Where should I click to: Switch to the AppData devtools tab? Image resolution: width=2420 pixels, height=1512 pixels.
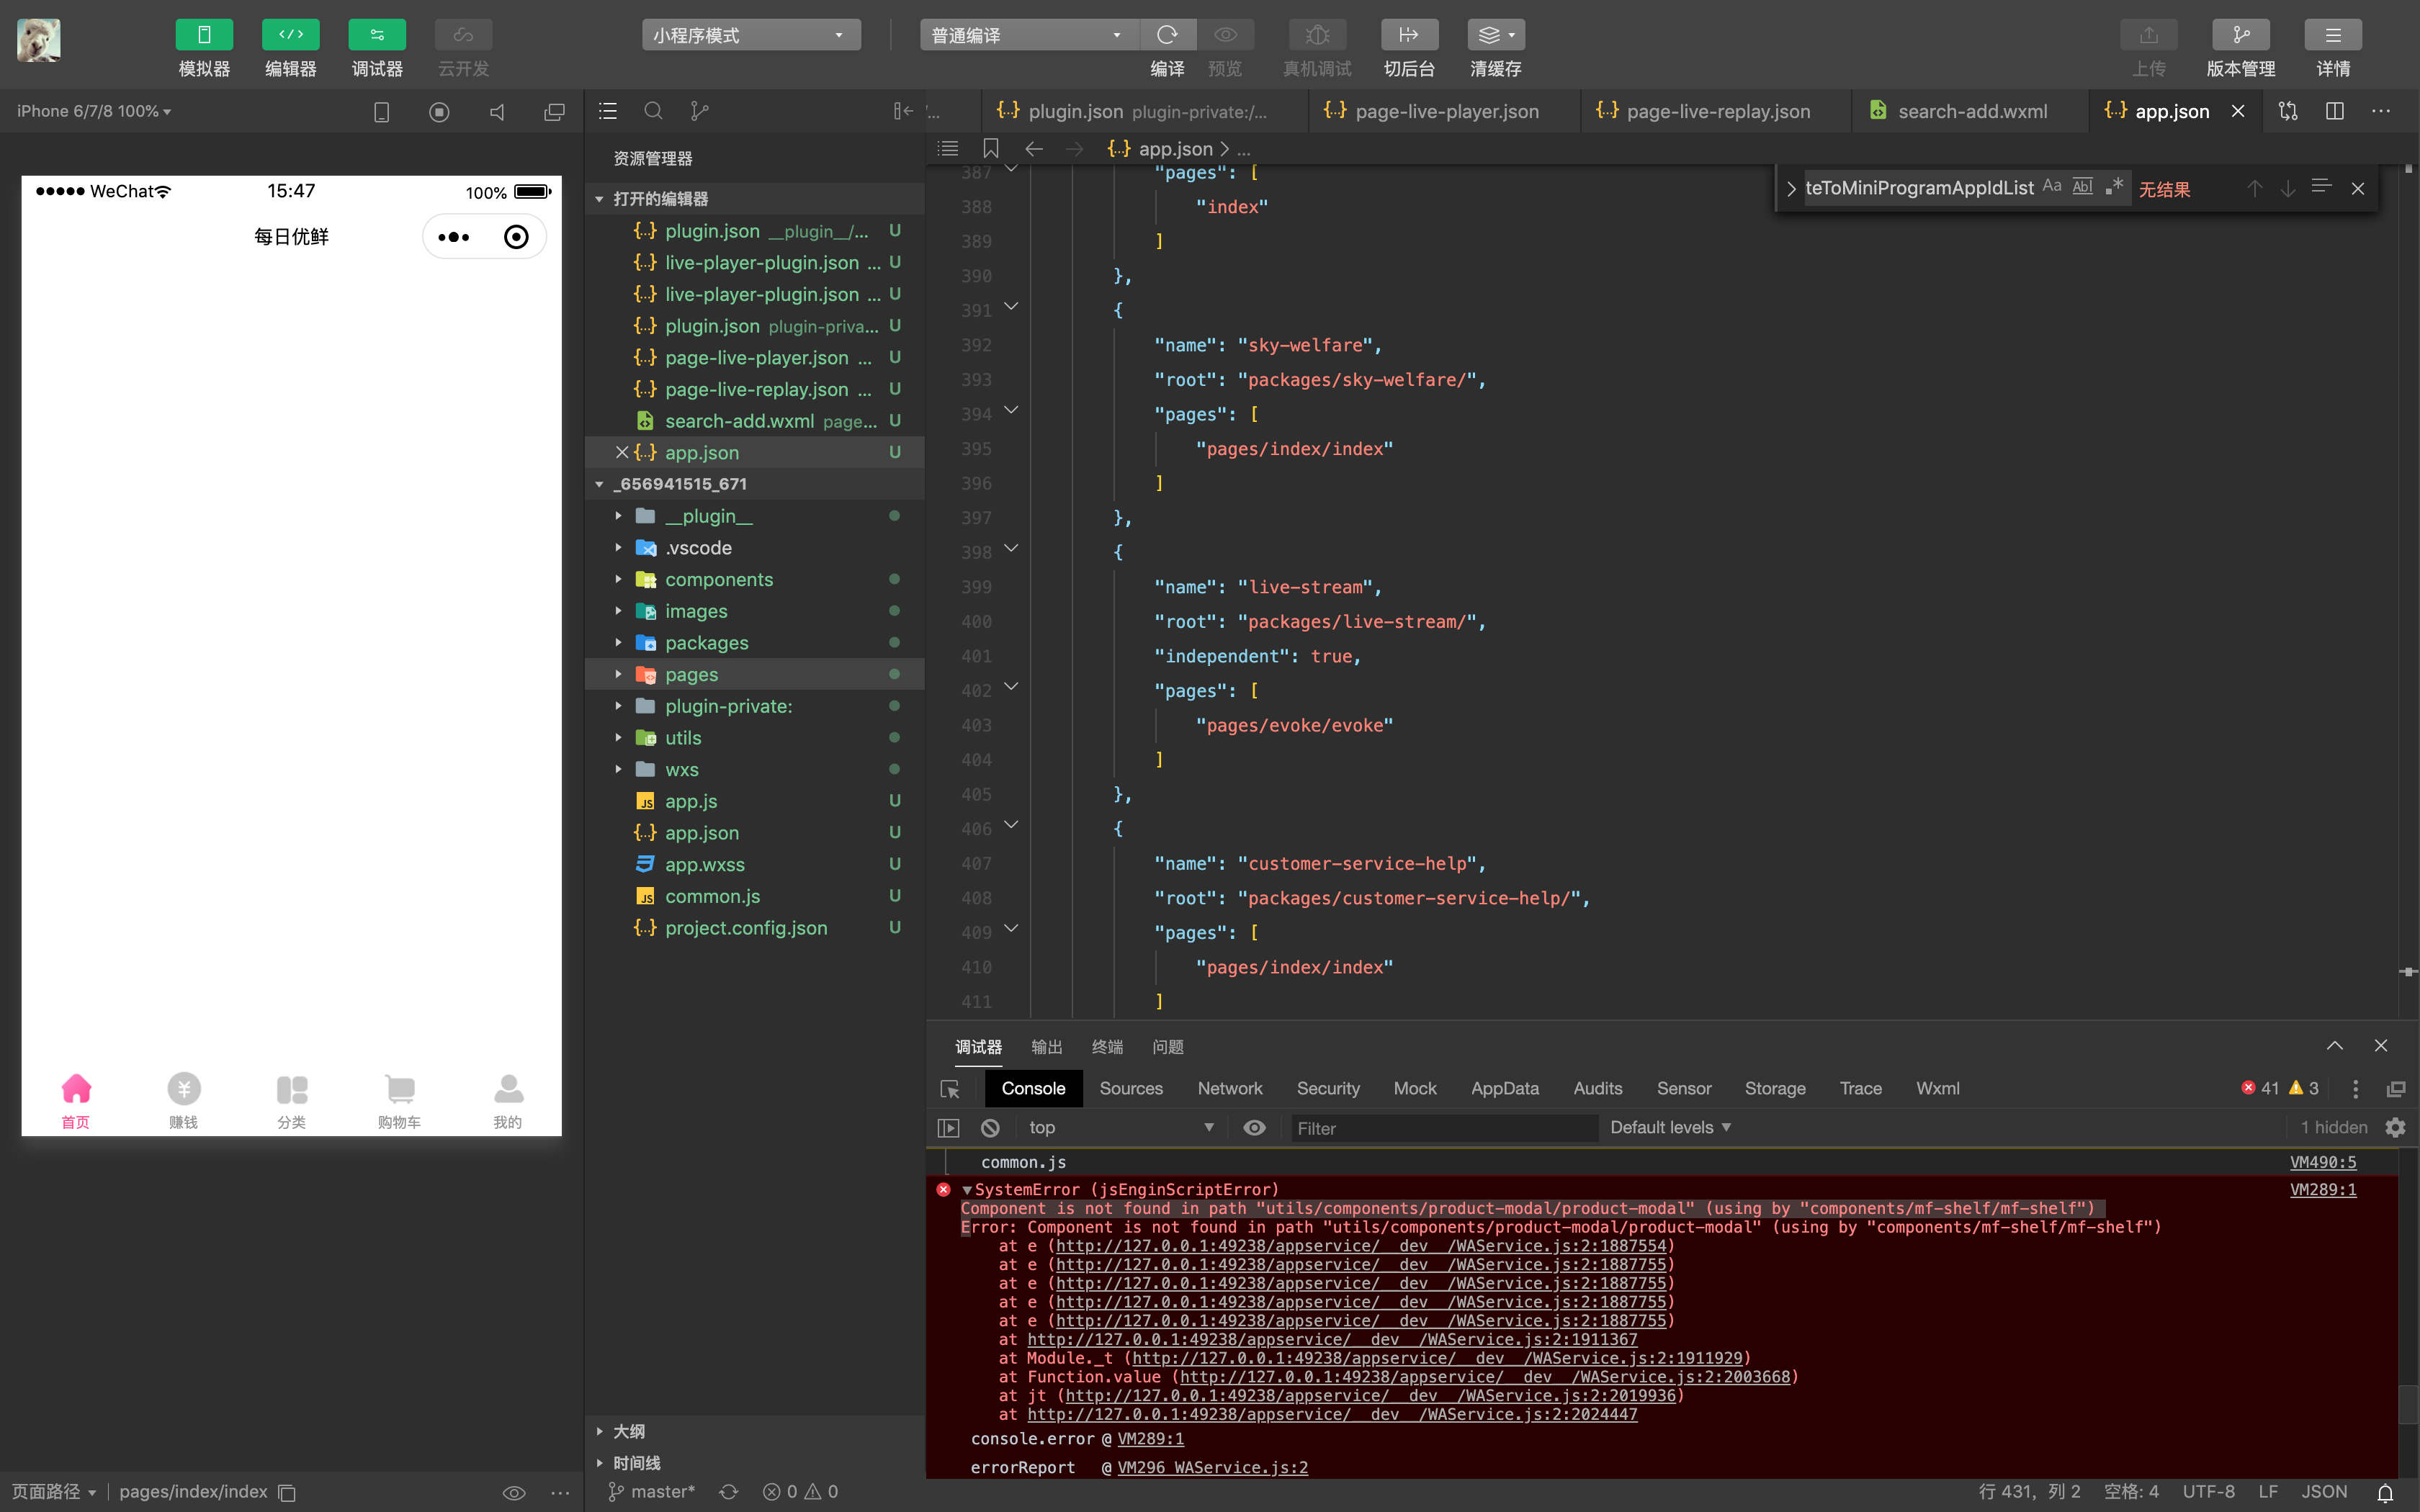1504,1088
